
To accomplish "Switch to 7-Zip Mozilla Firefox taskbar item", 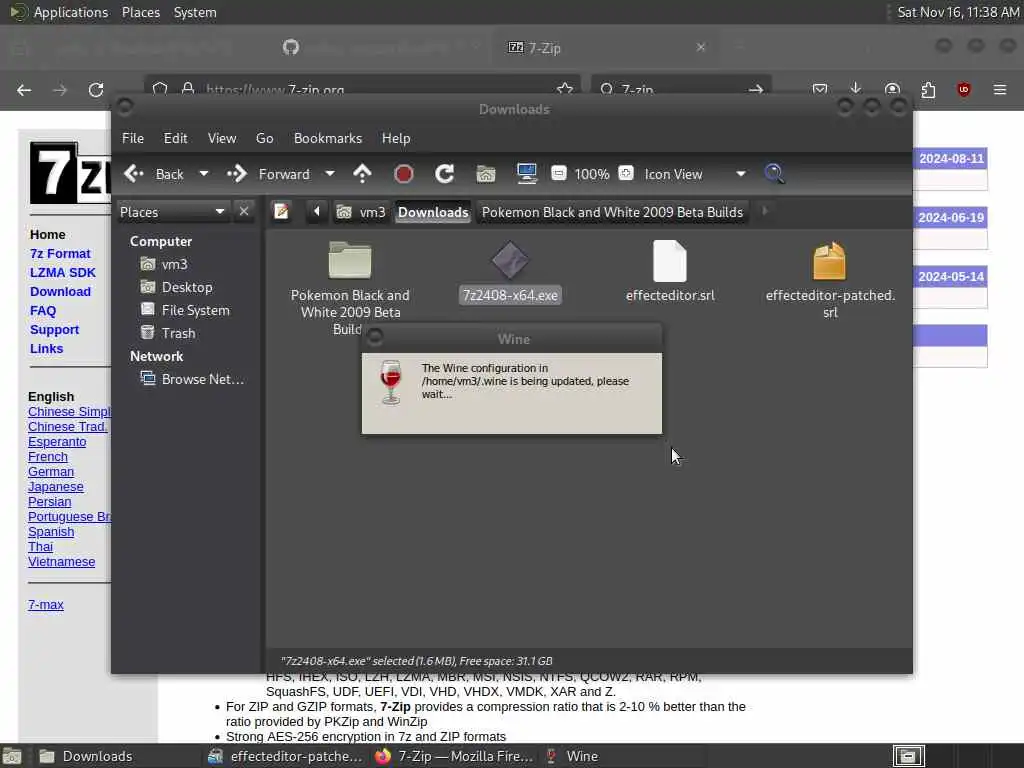I will pyautogui.click(x=454, y=756).
